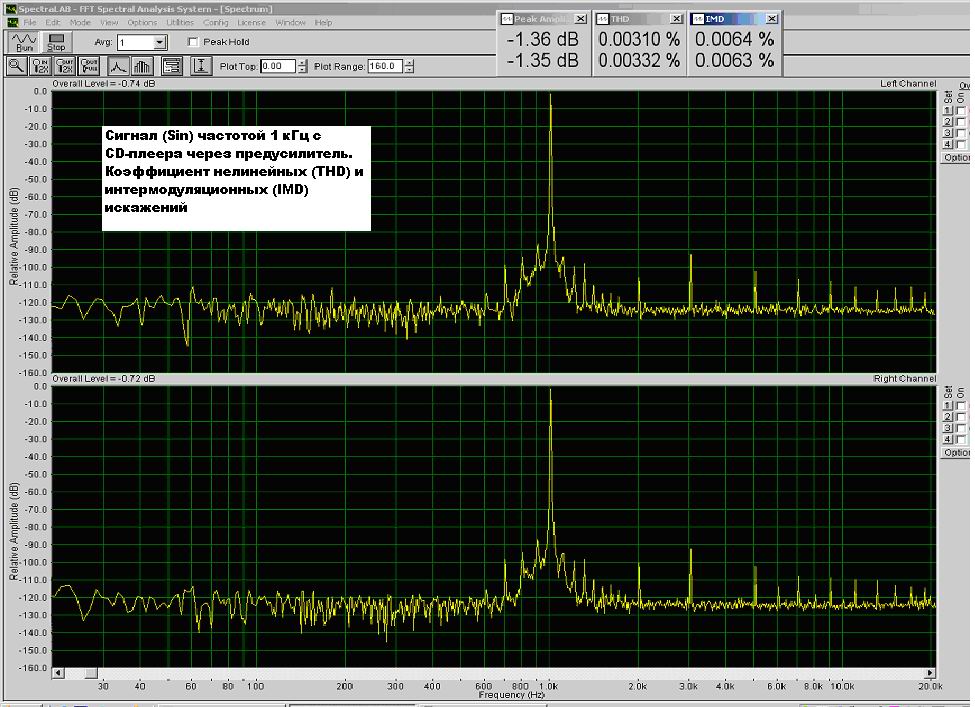This screenshot has height=707, width=975.
Task: Click the Plot Top spinner arrows
Action: coord(302,66)
